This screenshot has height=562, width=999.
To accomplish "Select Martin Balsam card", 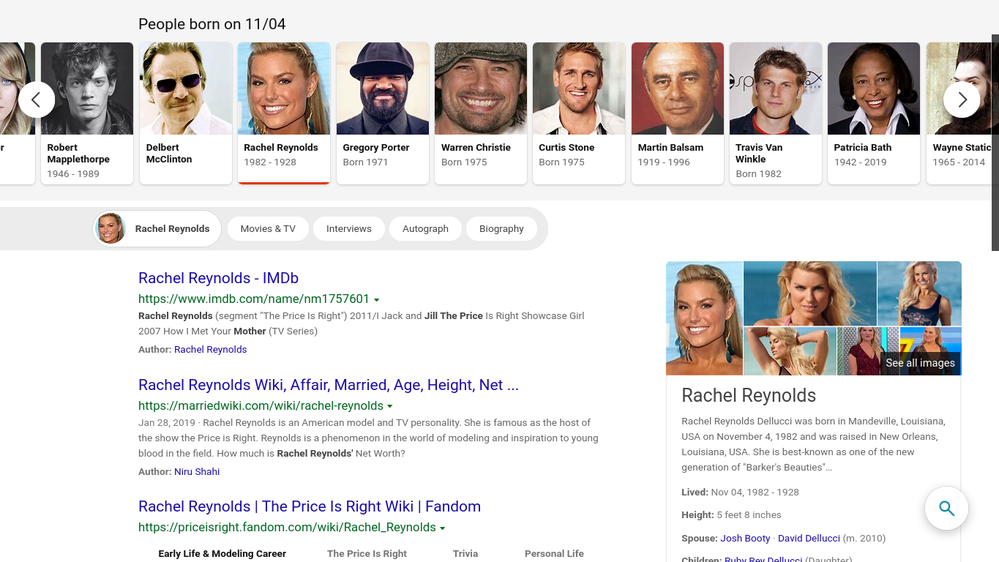I will (x=677, y=113).
